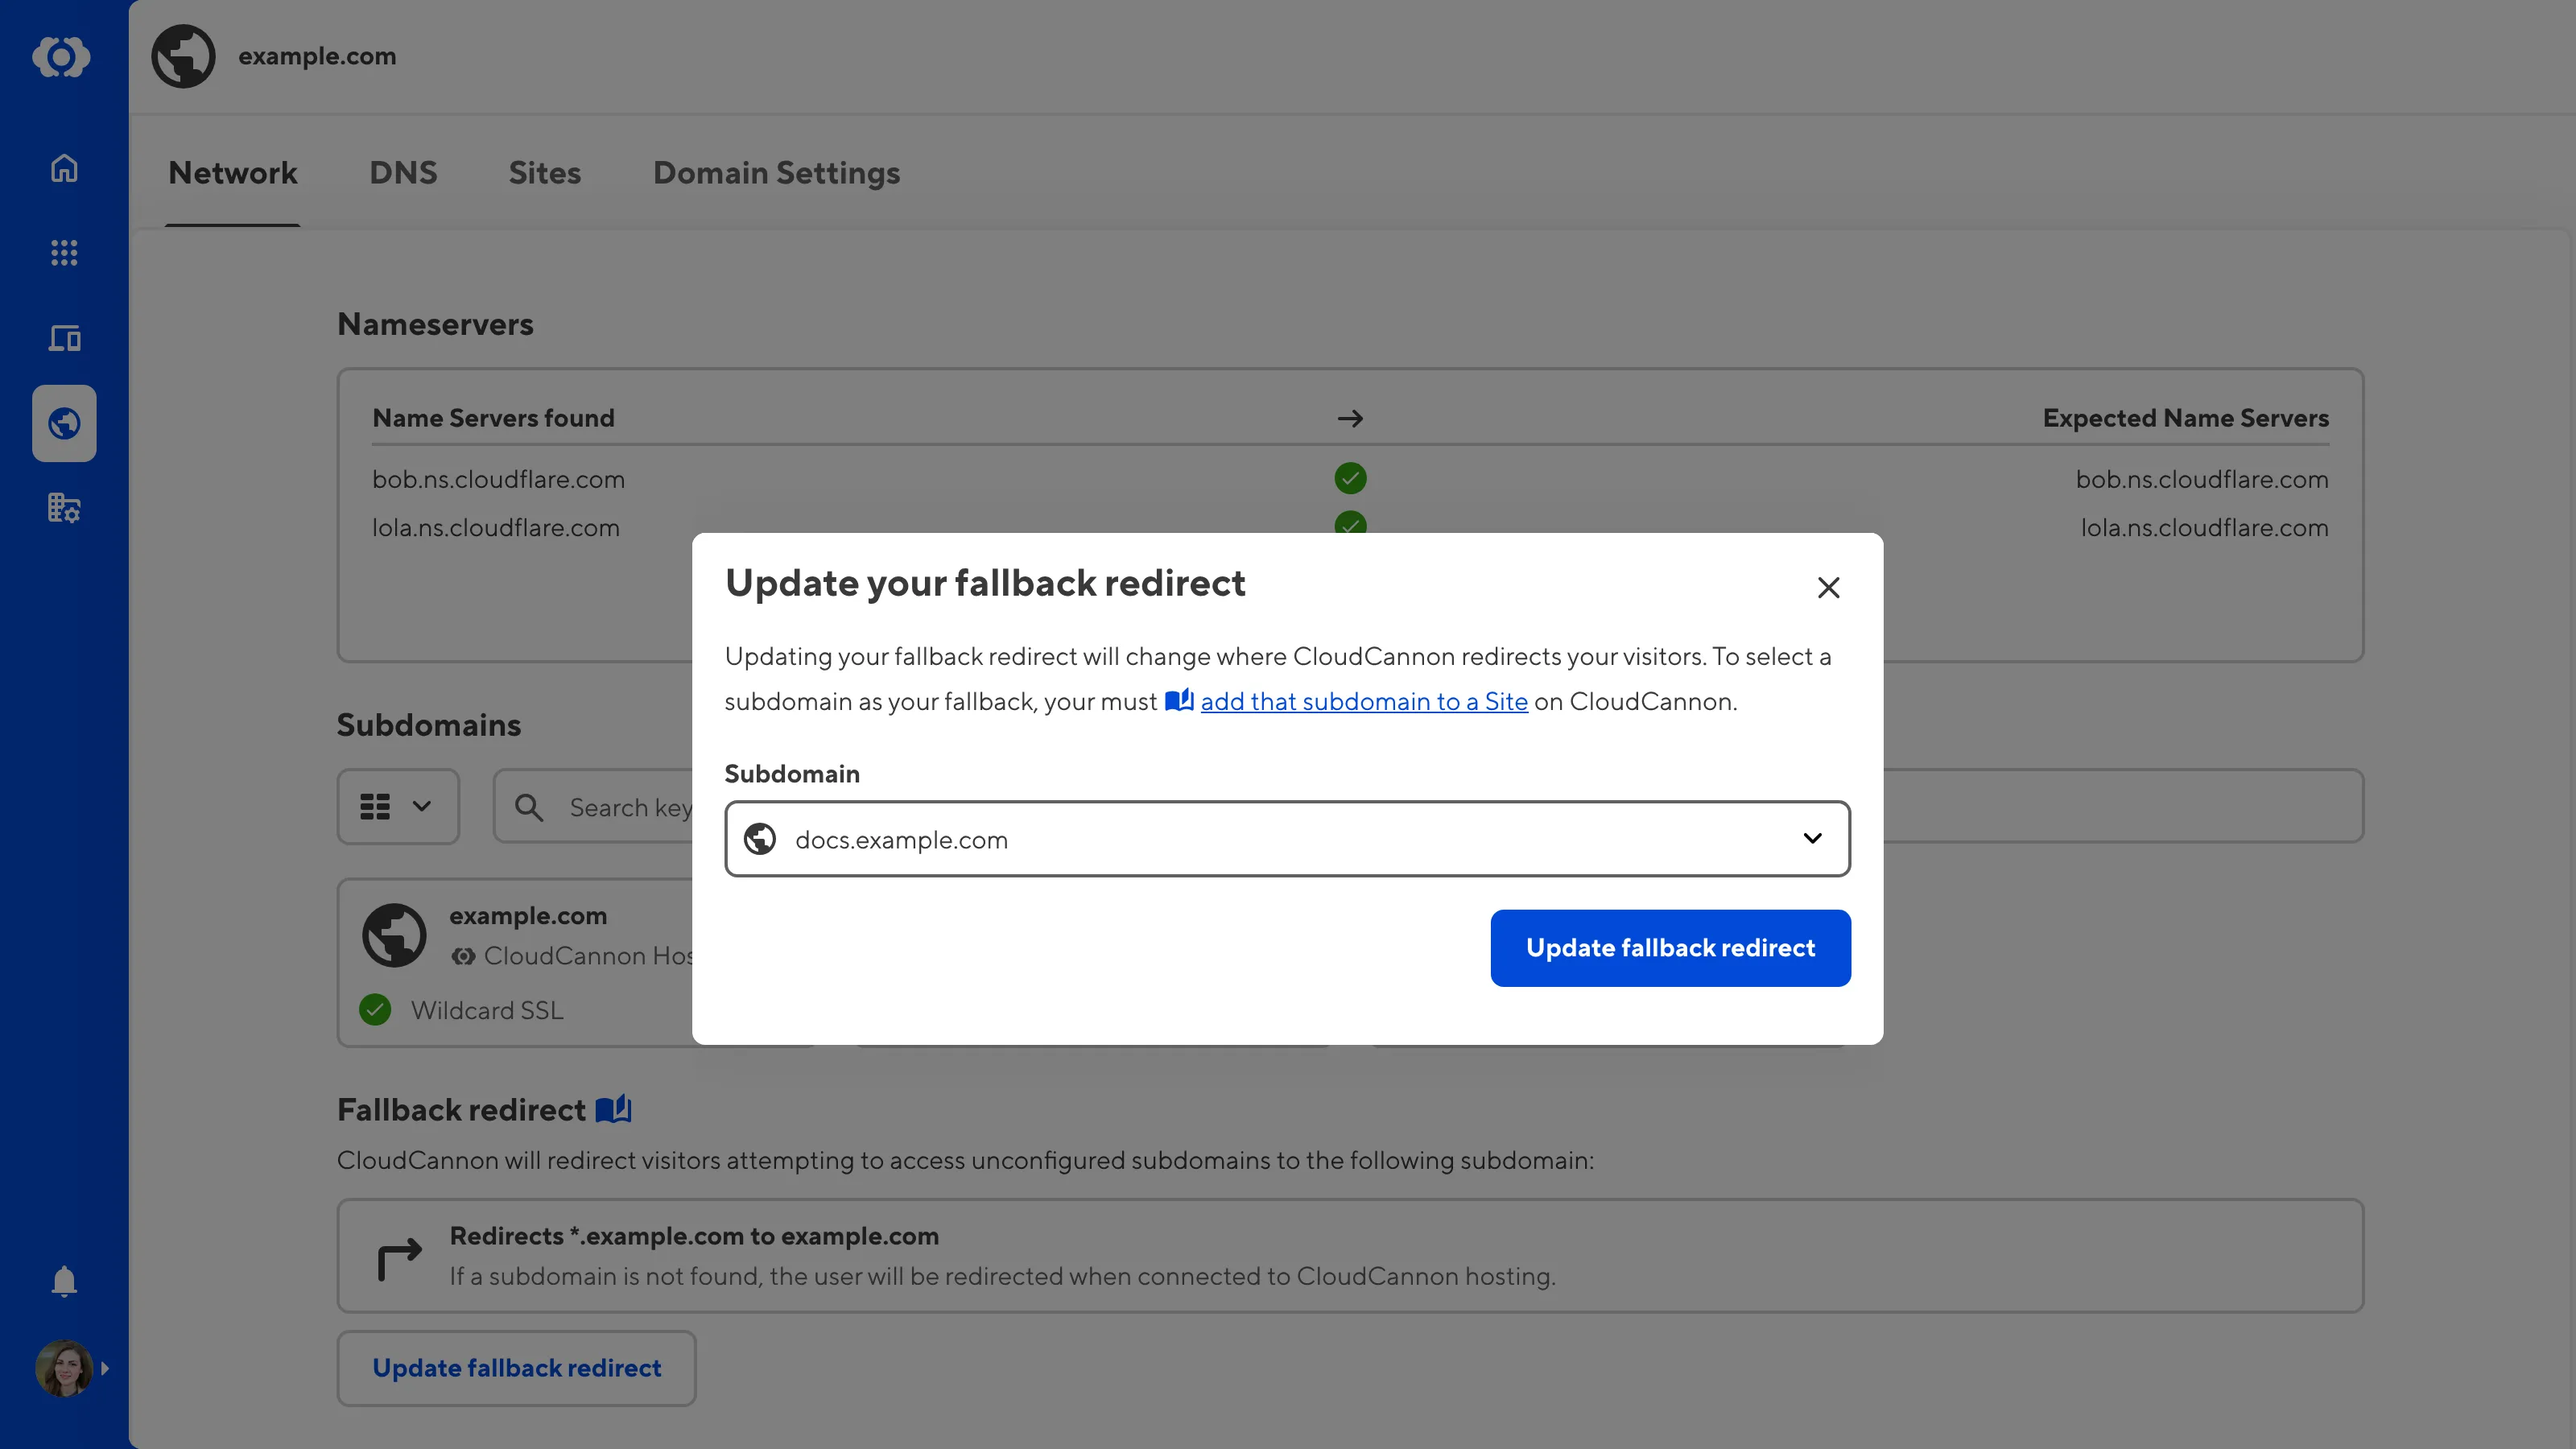Select the devices icon in the sidebar

pos(63,338)
